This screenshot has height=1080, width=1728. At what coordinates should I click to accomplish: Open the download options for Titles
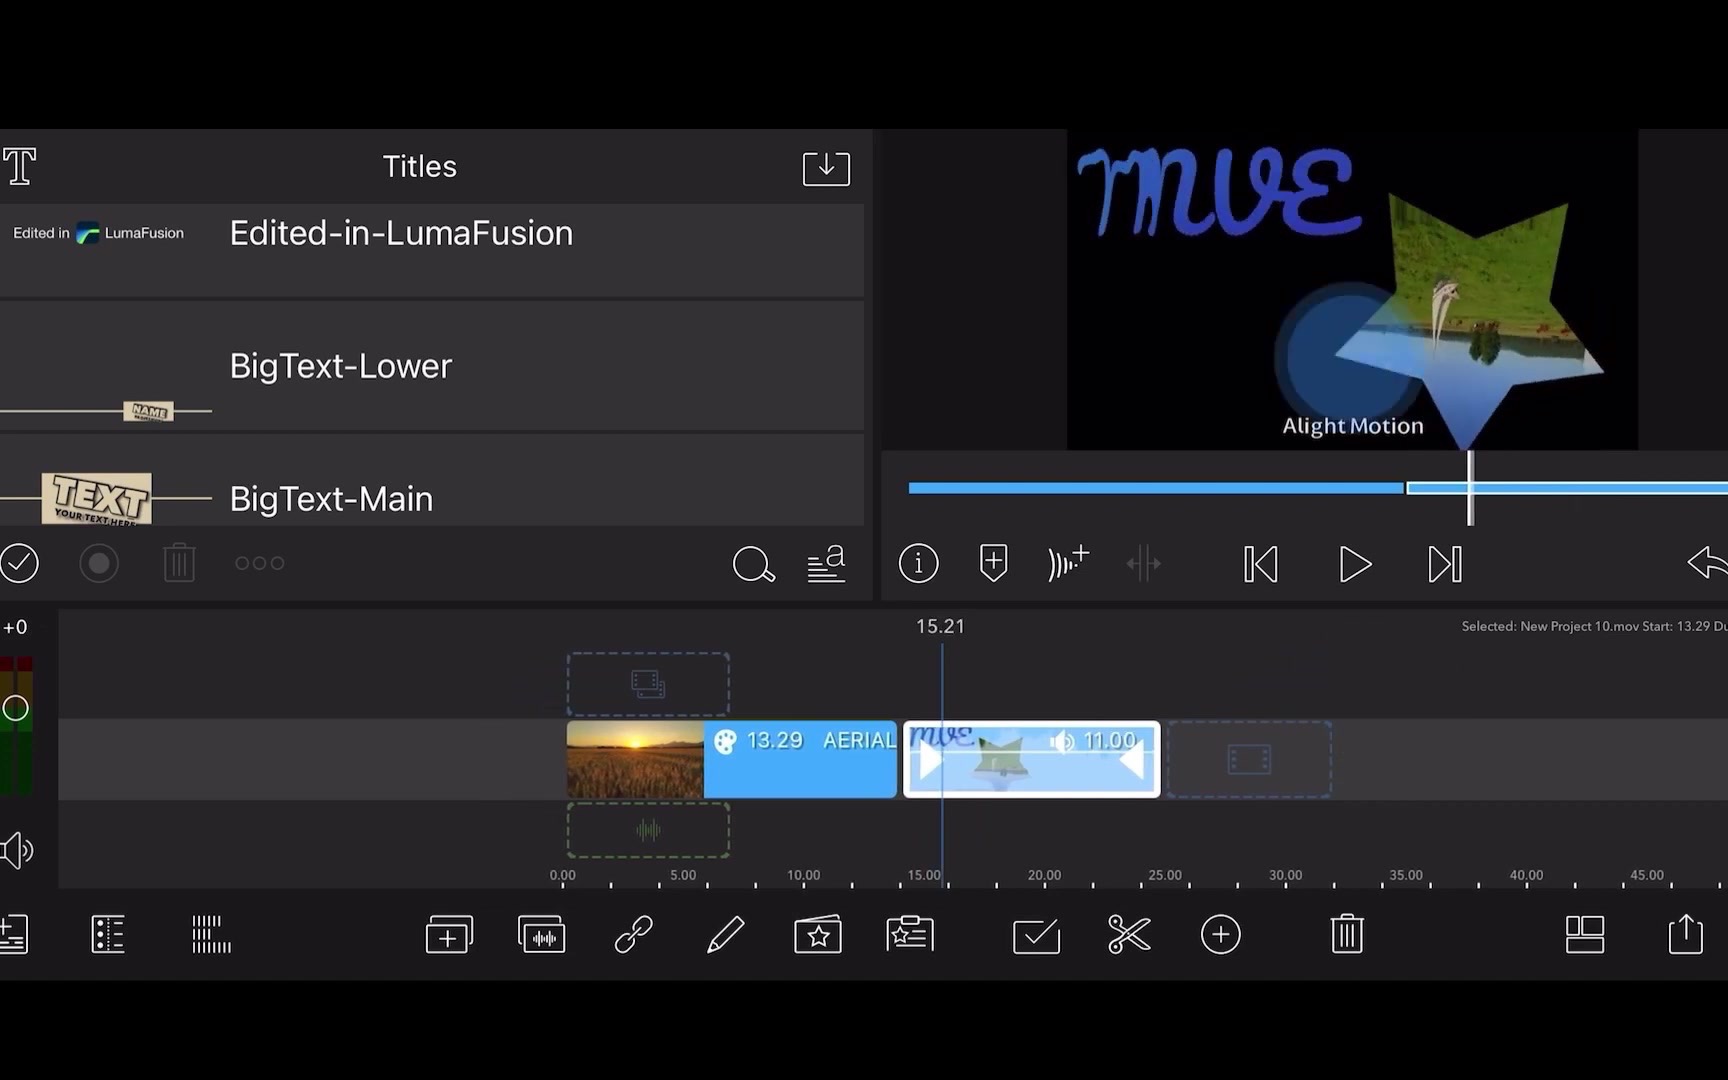coord(826,168)
